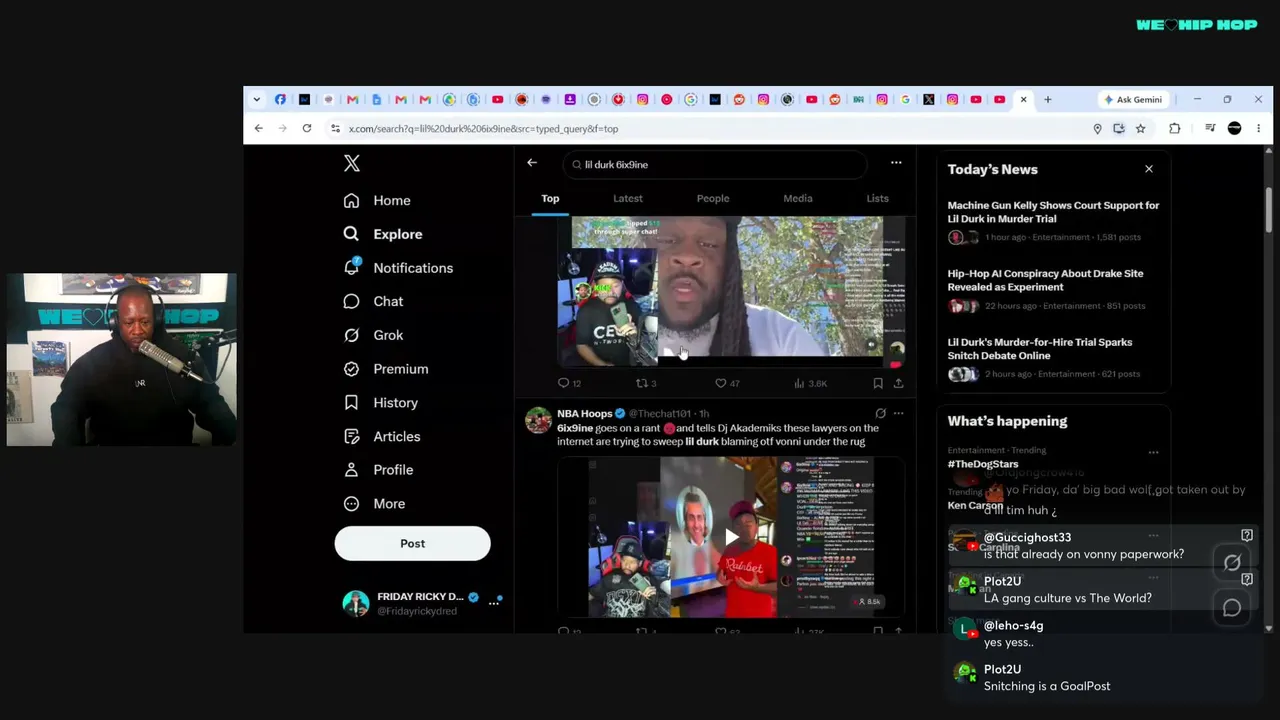
Task: Select the Top search tab
Action: [x=550, y=198]
